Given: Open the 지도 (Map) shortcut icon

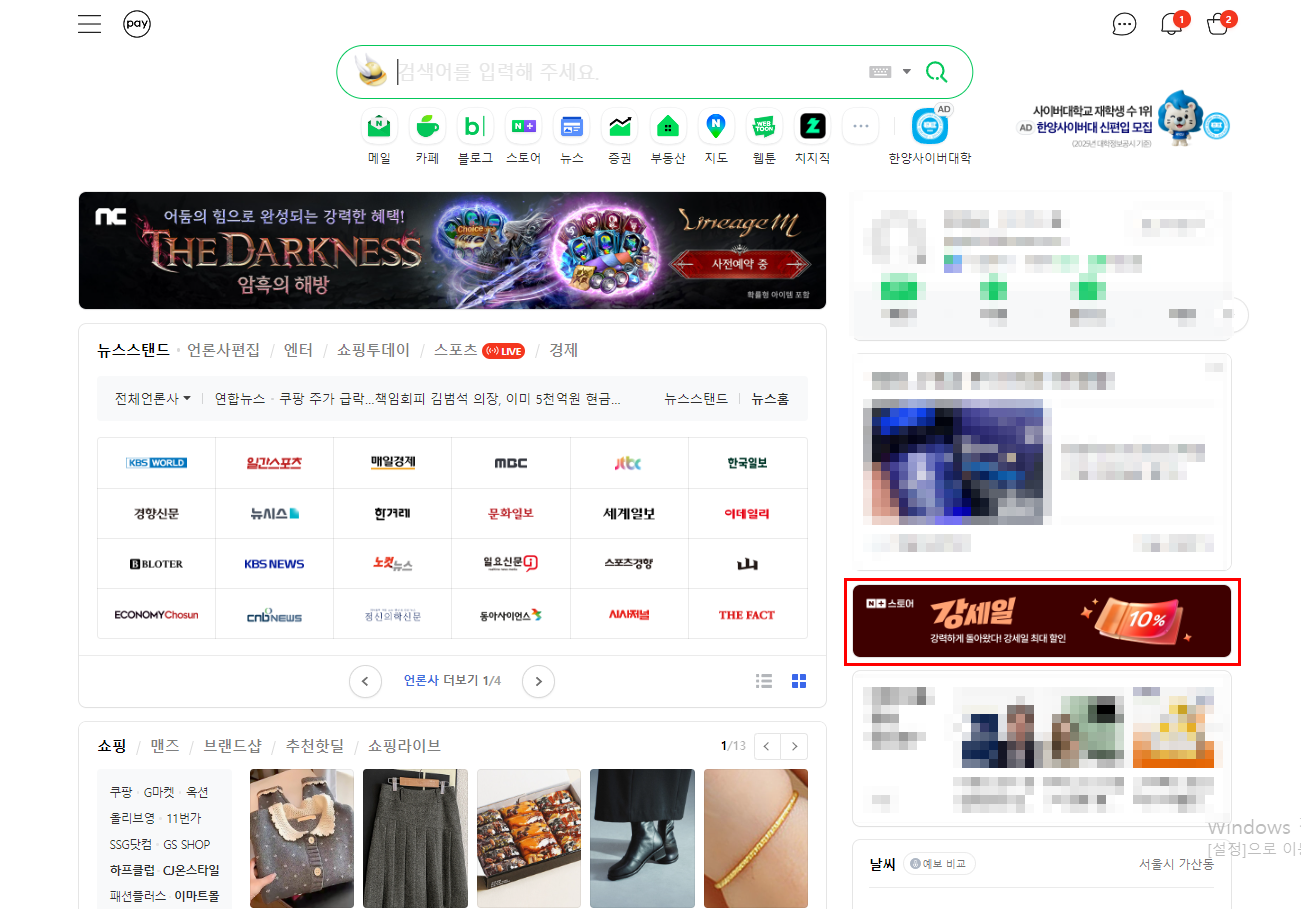Looking at the screenshot, I should [716, 127].
